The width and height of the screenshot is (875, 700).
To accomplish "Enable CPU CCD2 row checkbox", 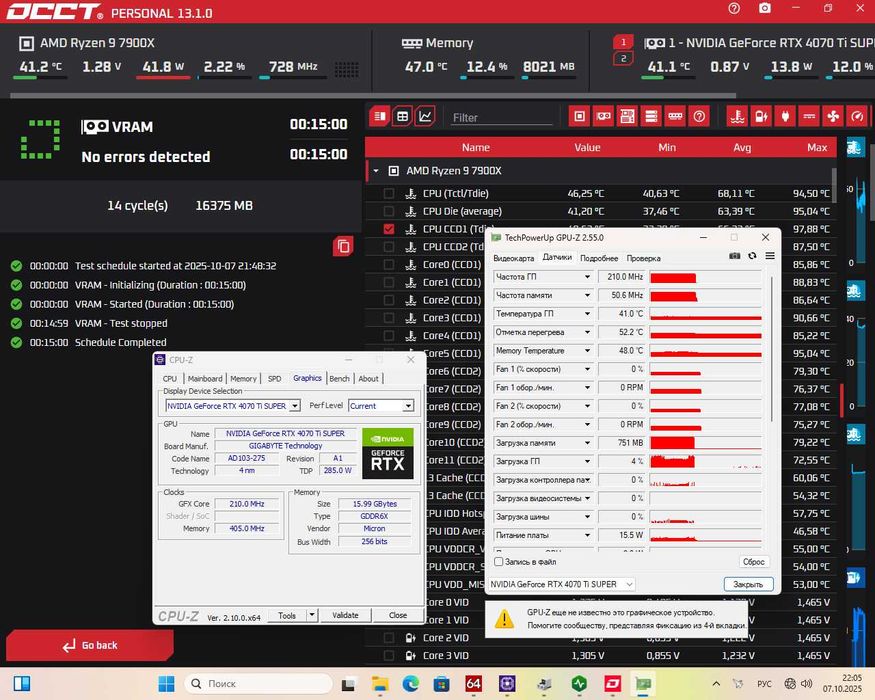I will point(388,247).
